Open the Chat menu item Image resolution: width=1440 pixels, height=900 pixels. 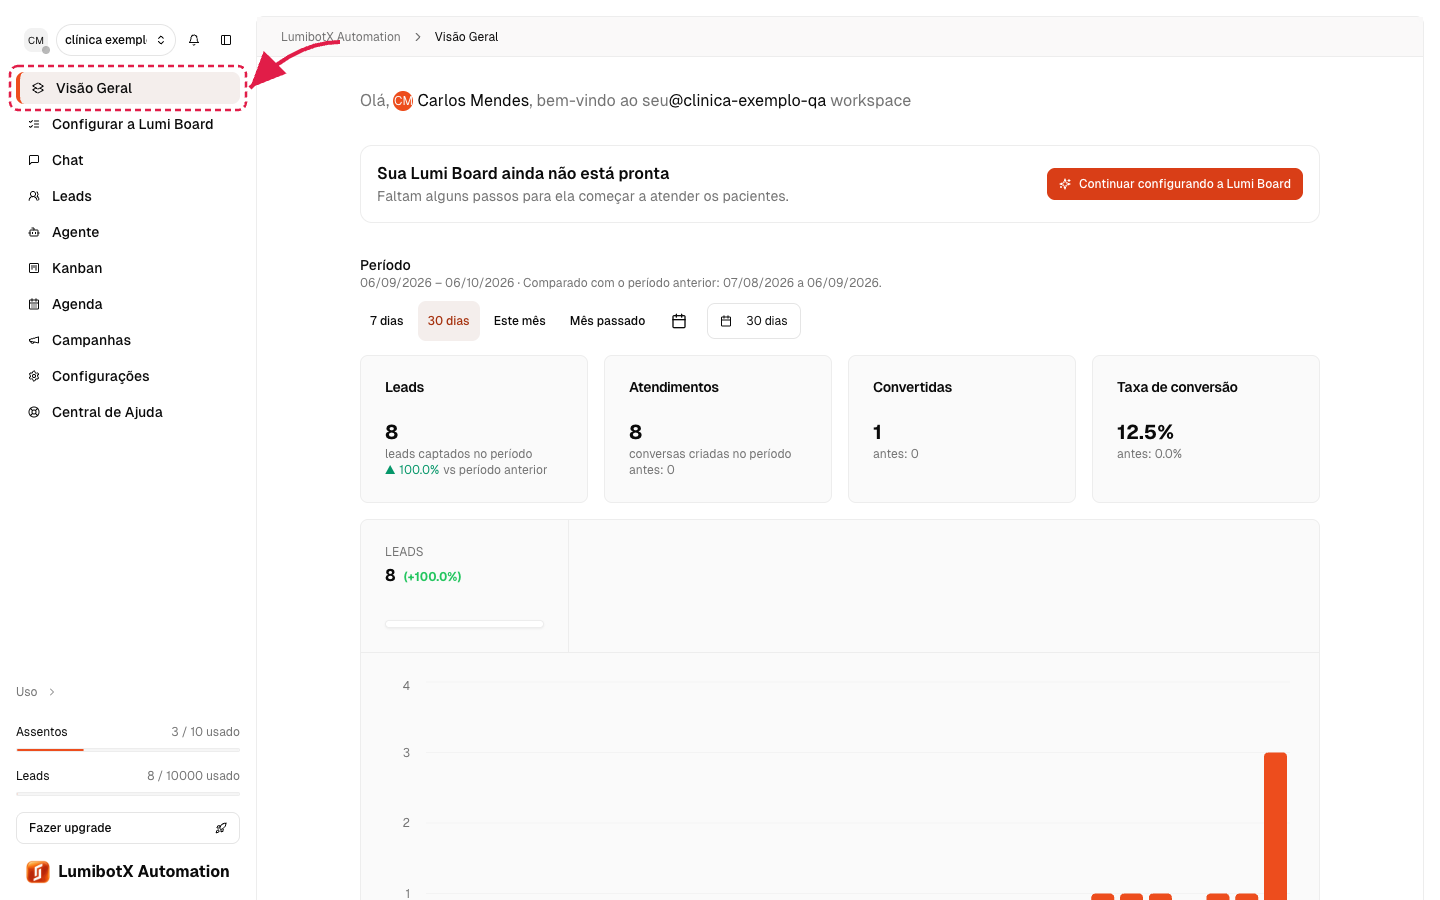128,160
